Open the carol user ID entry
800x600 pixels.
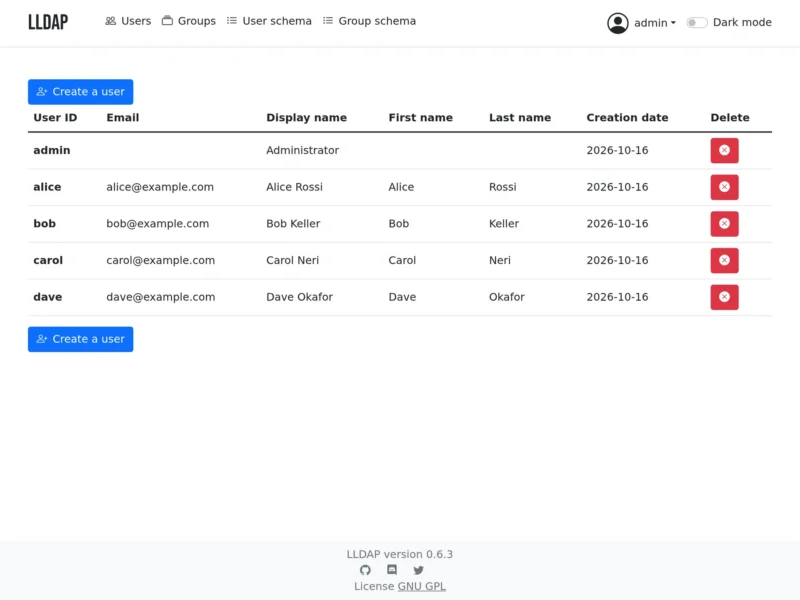[48, 261]
